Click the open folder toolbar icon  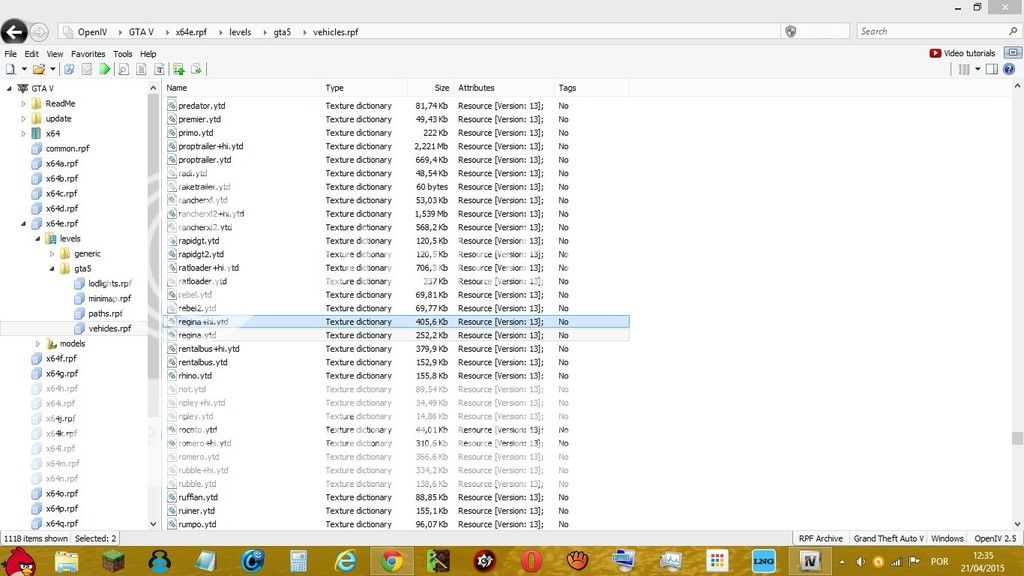[38, 69]
